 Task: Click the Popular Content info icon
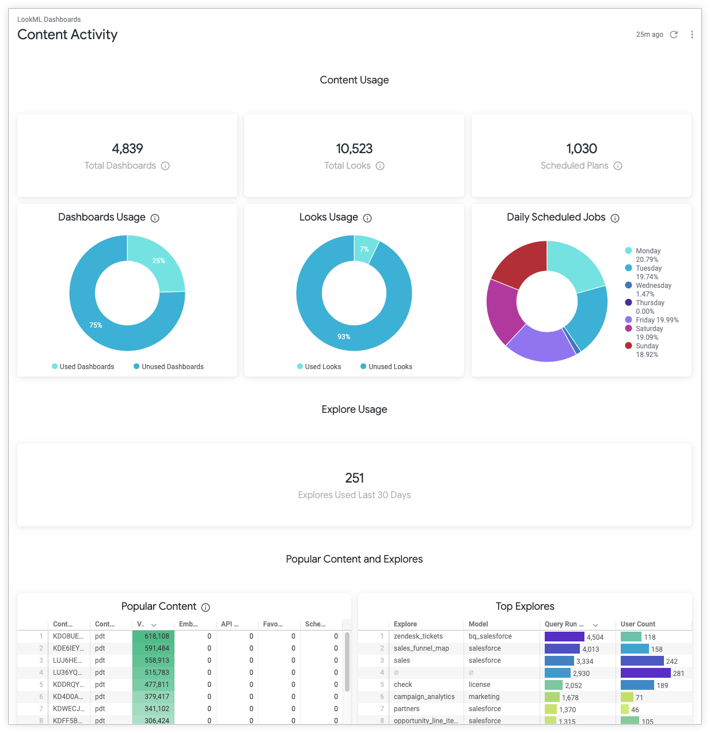(206, 607)
